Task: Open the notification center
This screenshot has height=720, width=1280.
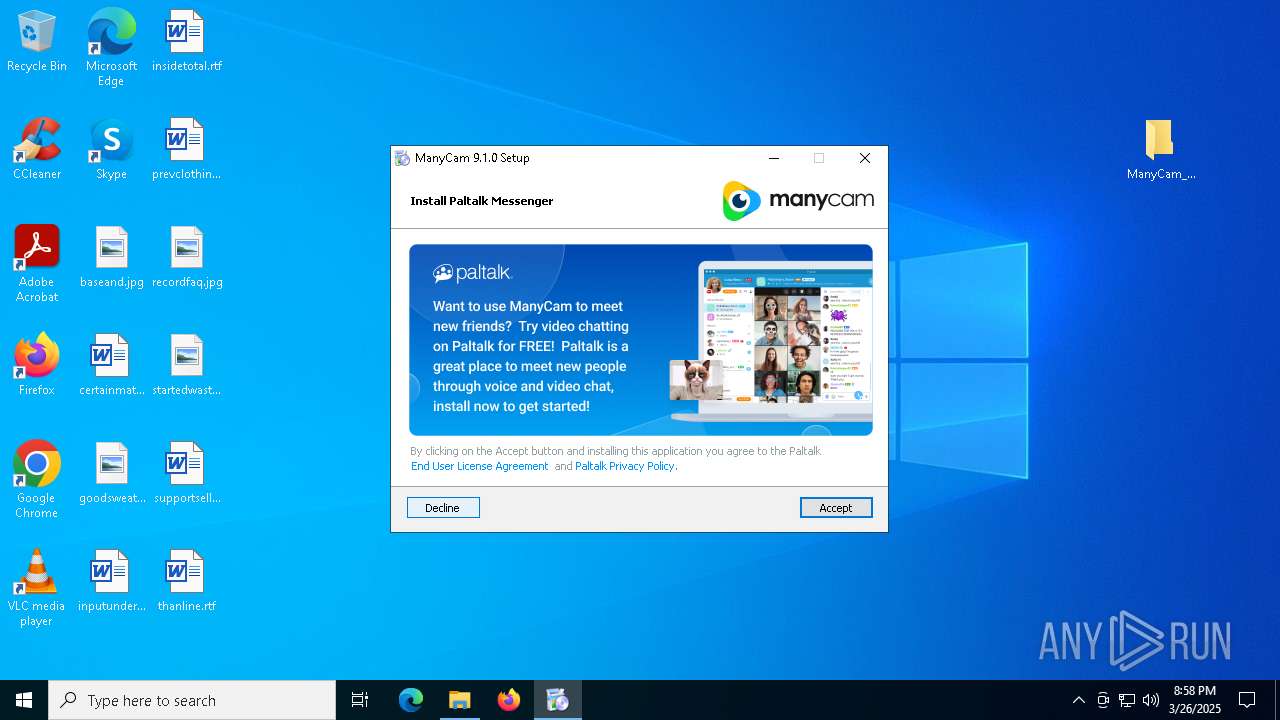Action: click(x=1247, y=700)
